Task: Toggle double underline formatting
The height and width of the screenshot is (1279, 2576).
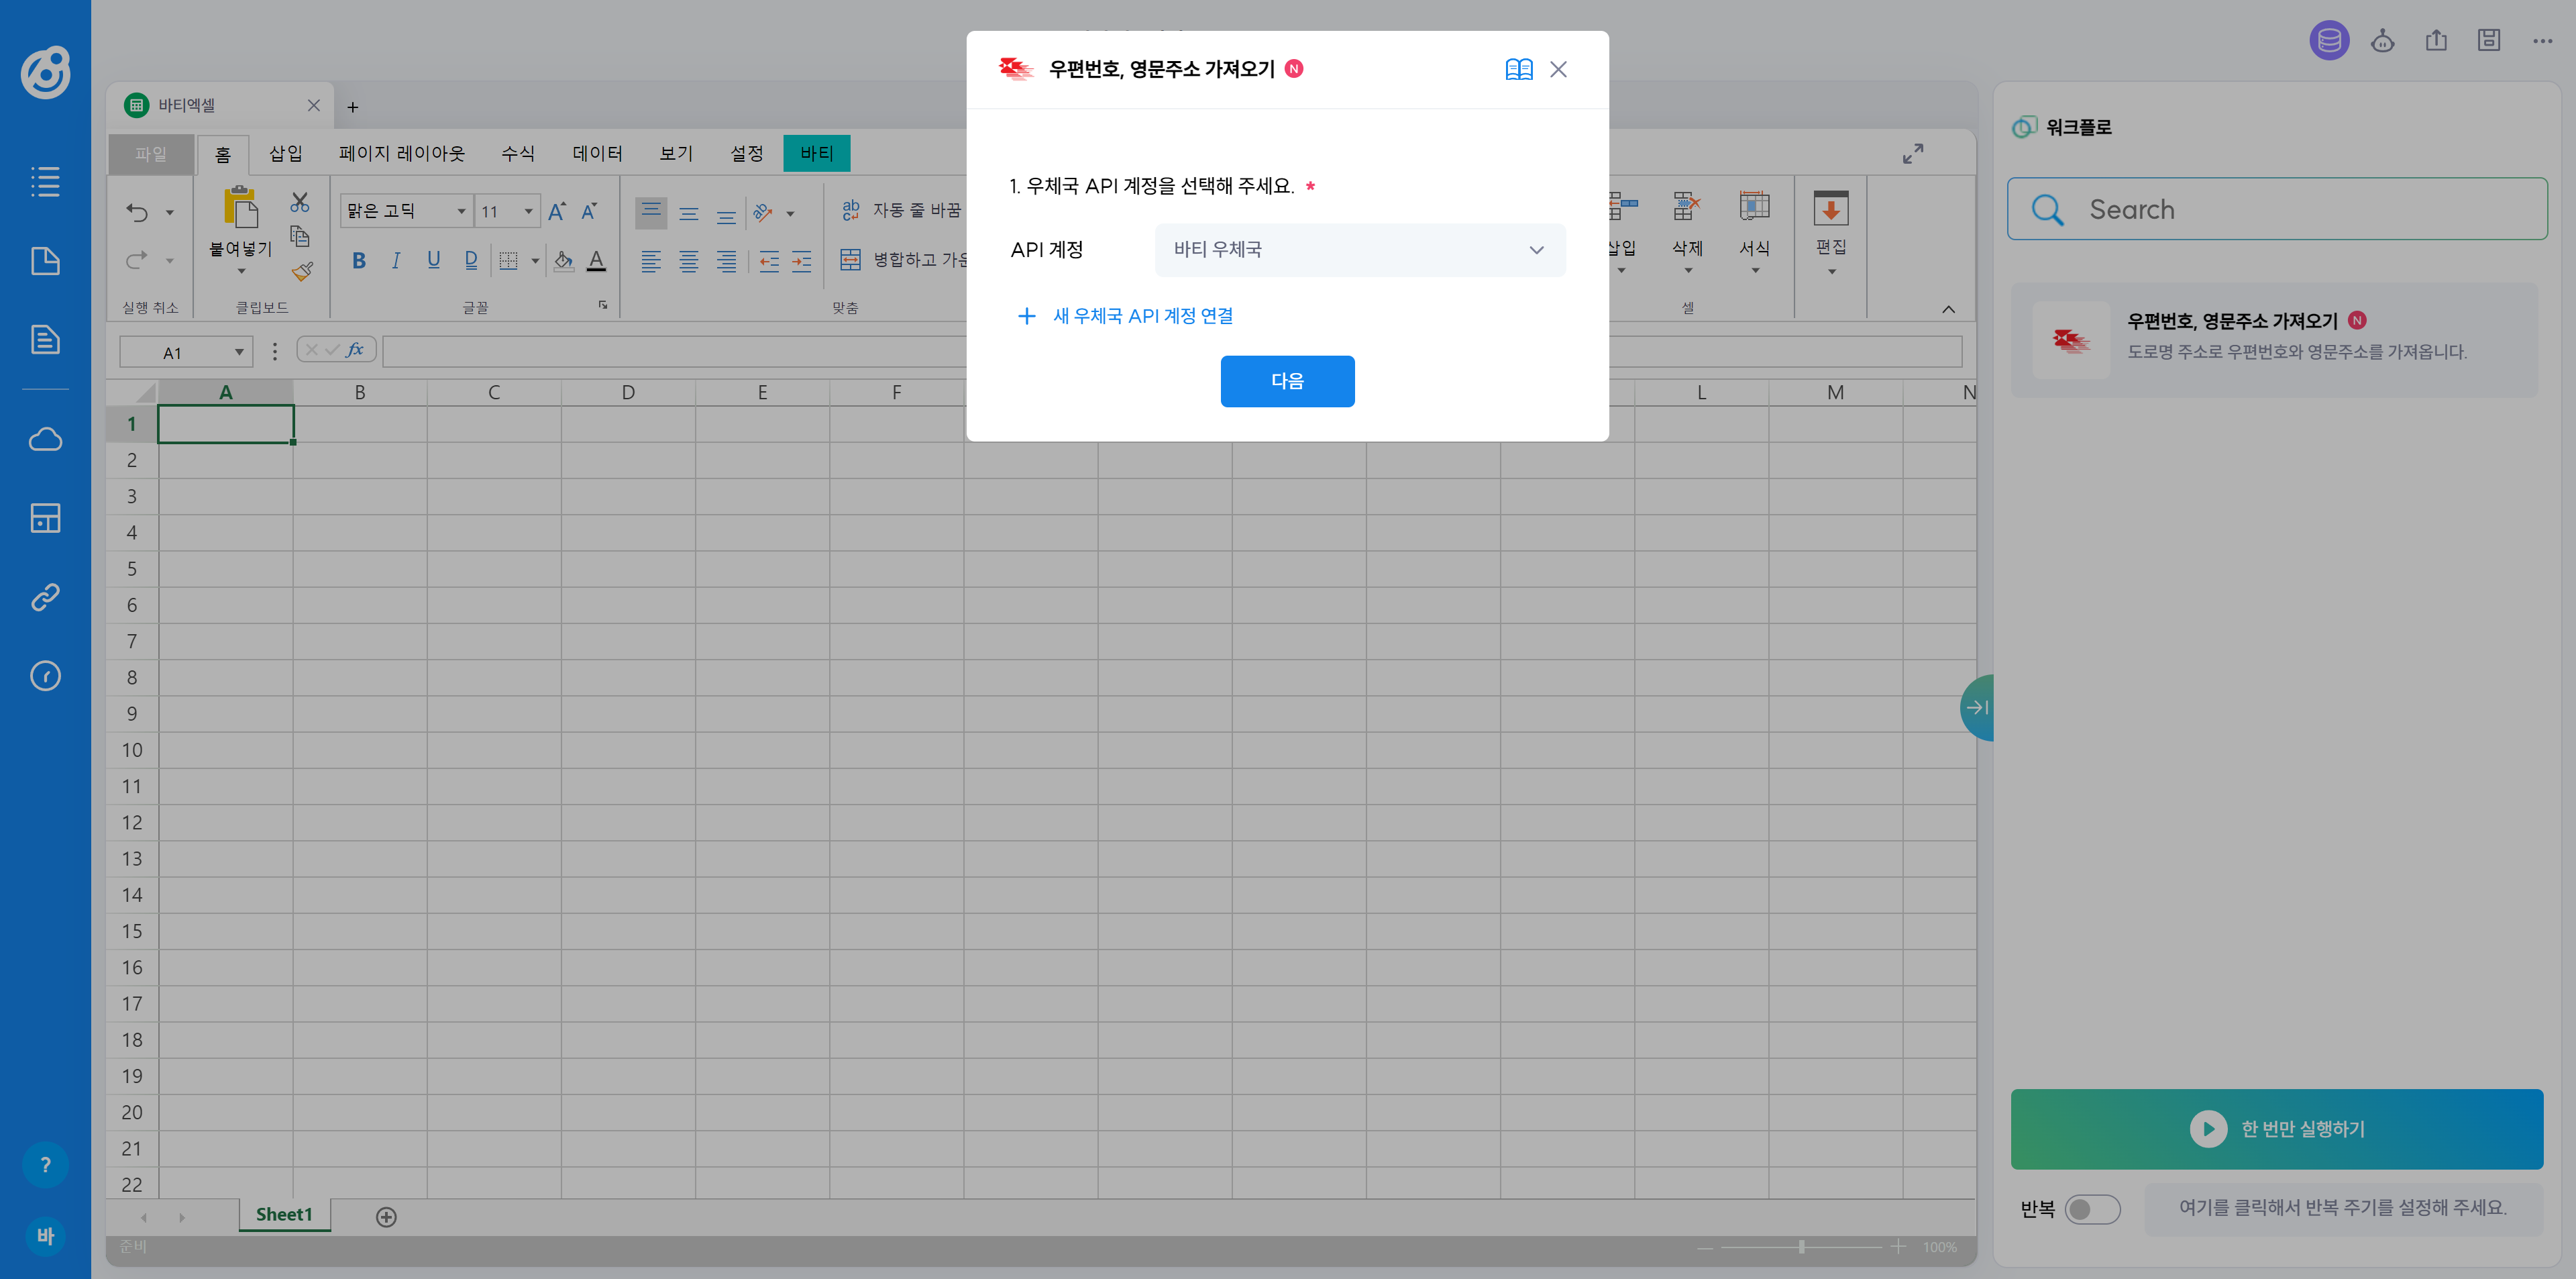Action: click(471, 261)
